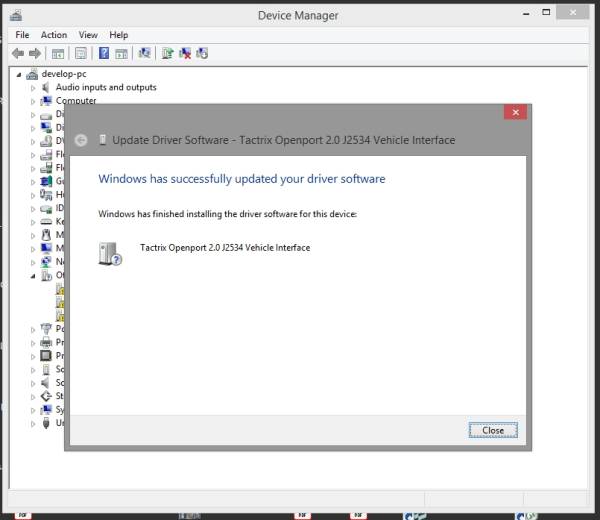The width and height of the screenshot is (600, 520).
Task: Click the blue question mark Help toolbar icon
Action: [104, 53]
